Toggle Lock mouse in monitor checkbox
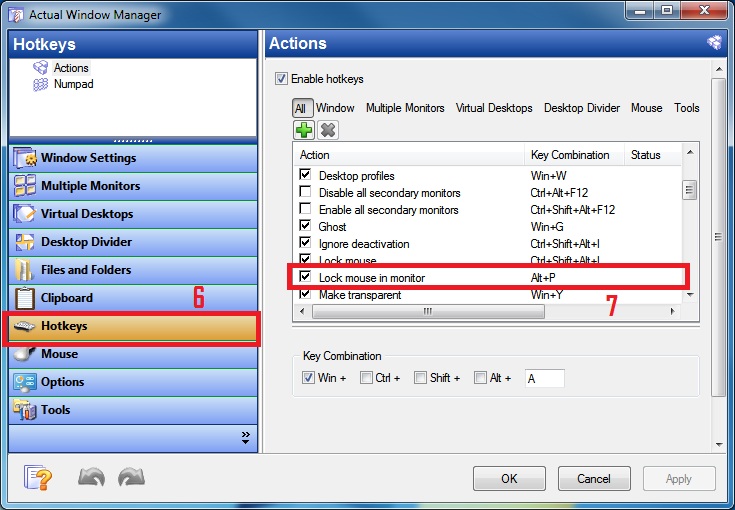This screenshot has height=510, width=735. click(305, 276)
